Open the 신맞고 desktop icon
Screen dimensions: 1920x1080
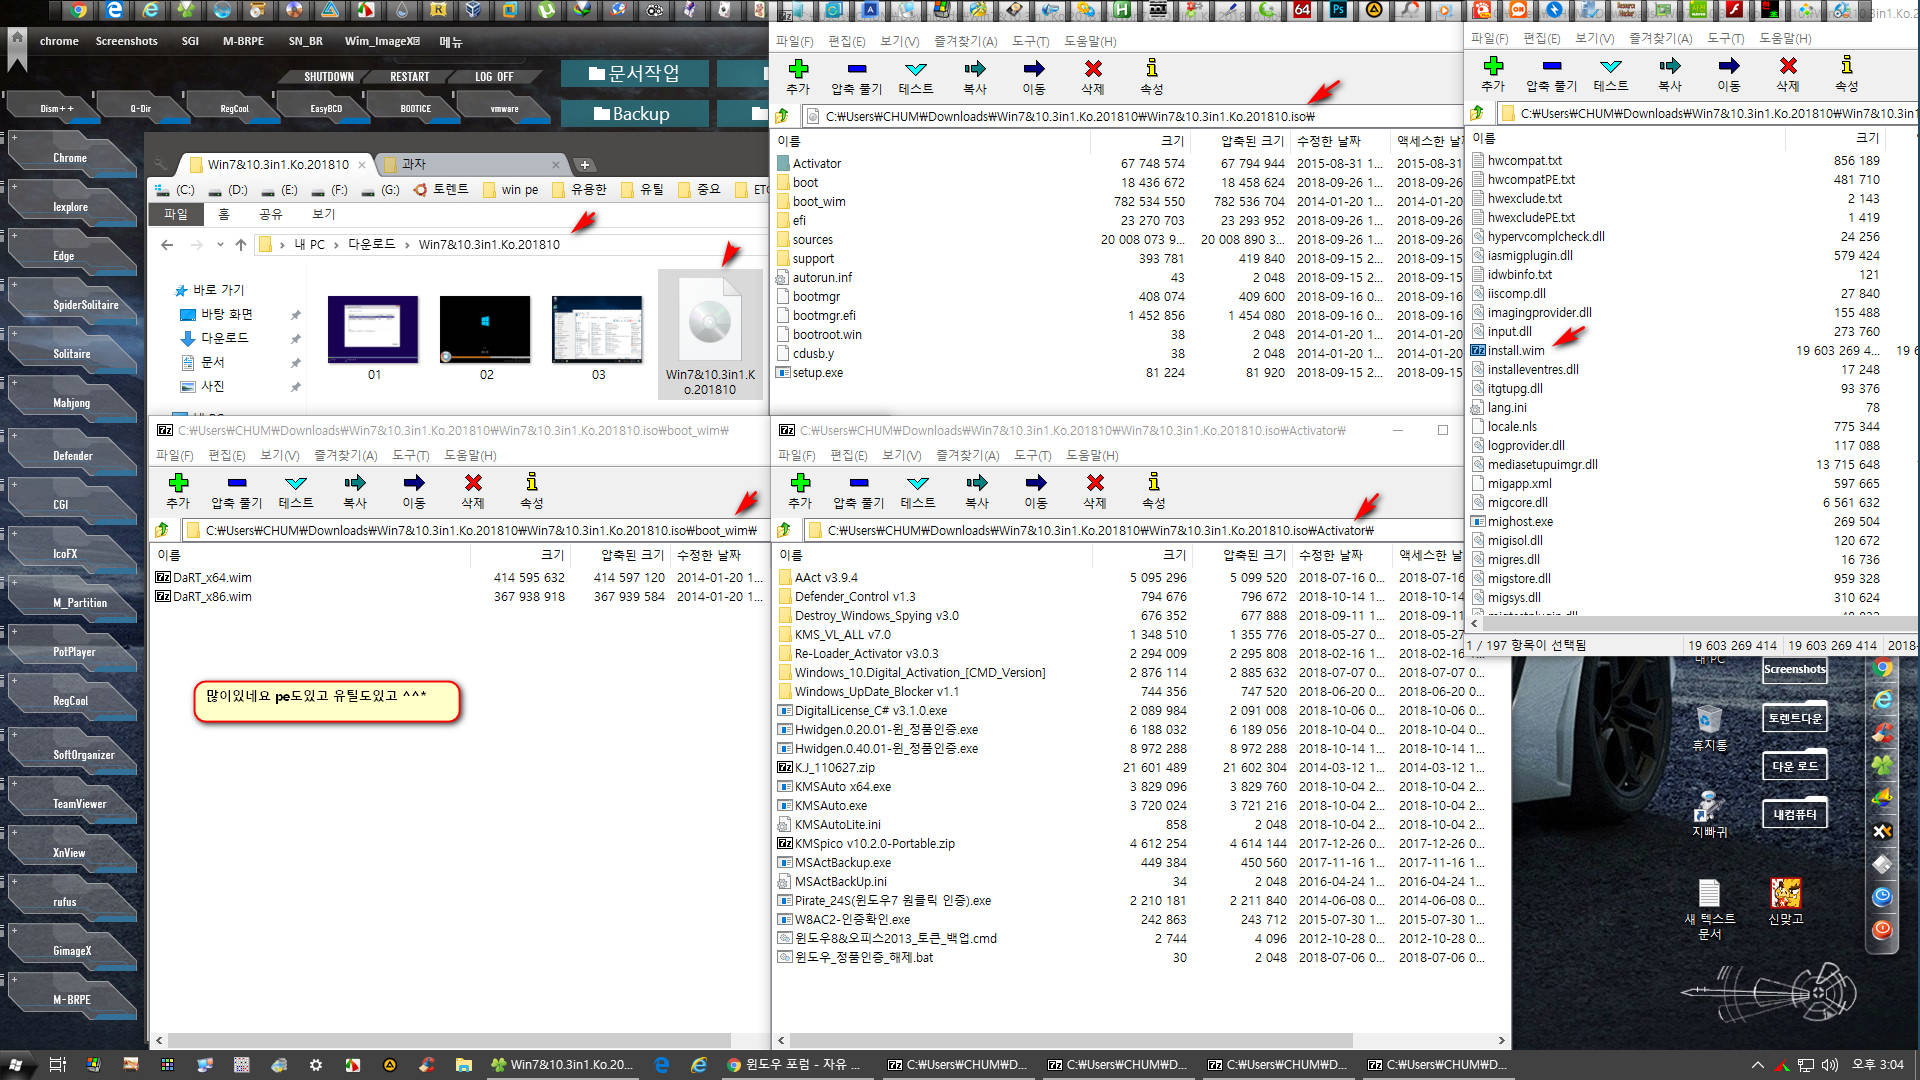pyautogui.click(x=1785, y=901)
